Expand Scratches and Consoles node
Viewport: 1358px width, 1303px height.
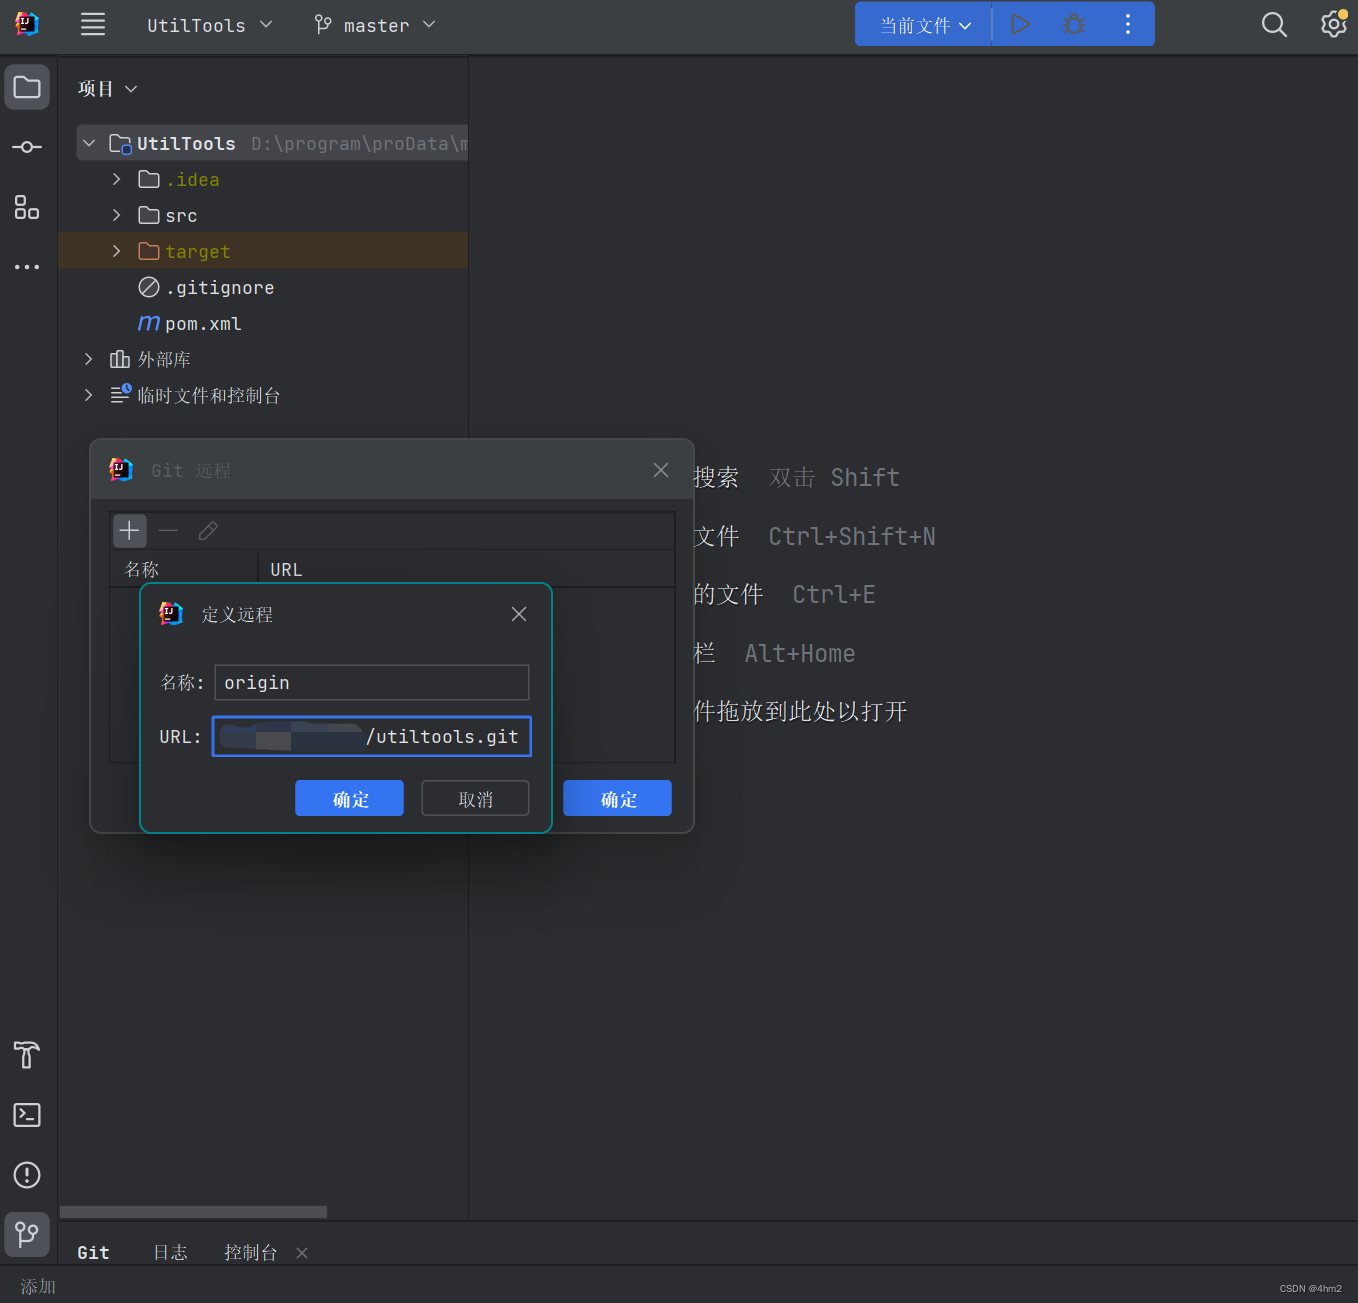tap(89, 395)
